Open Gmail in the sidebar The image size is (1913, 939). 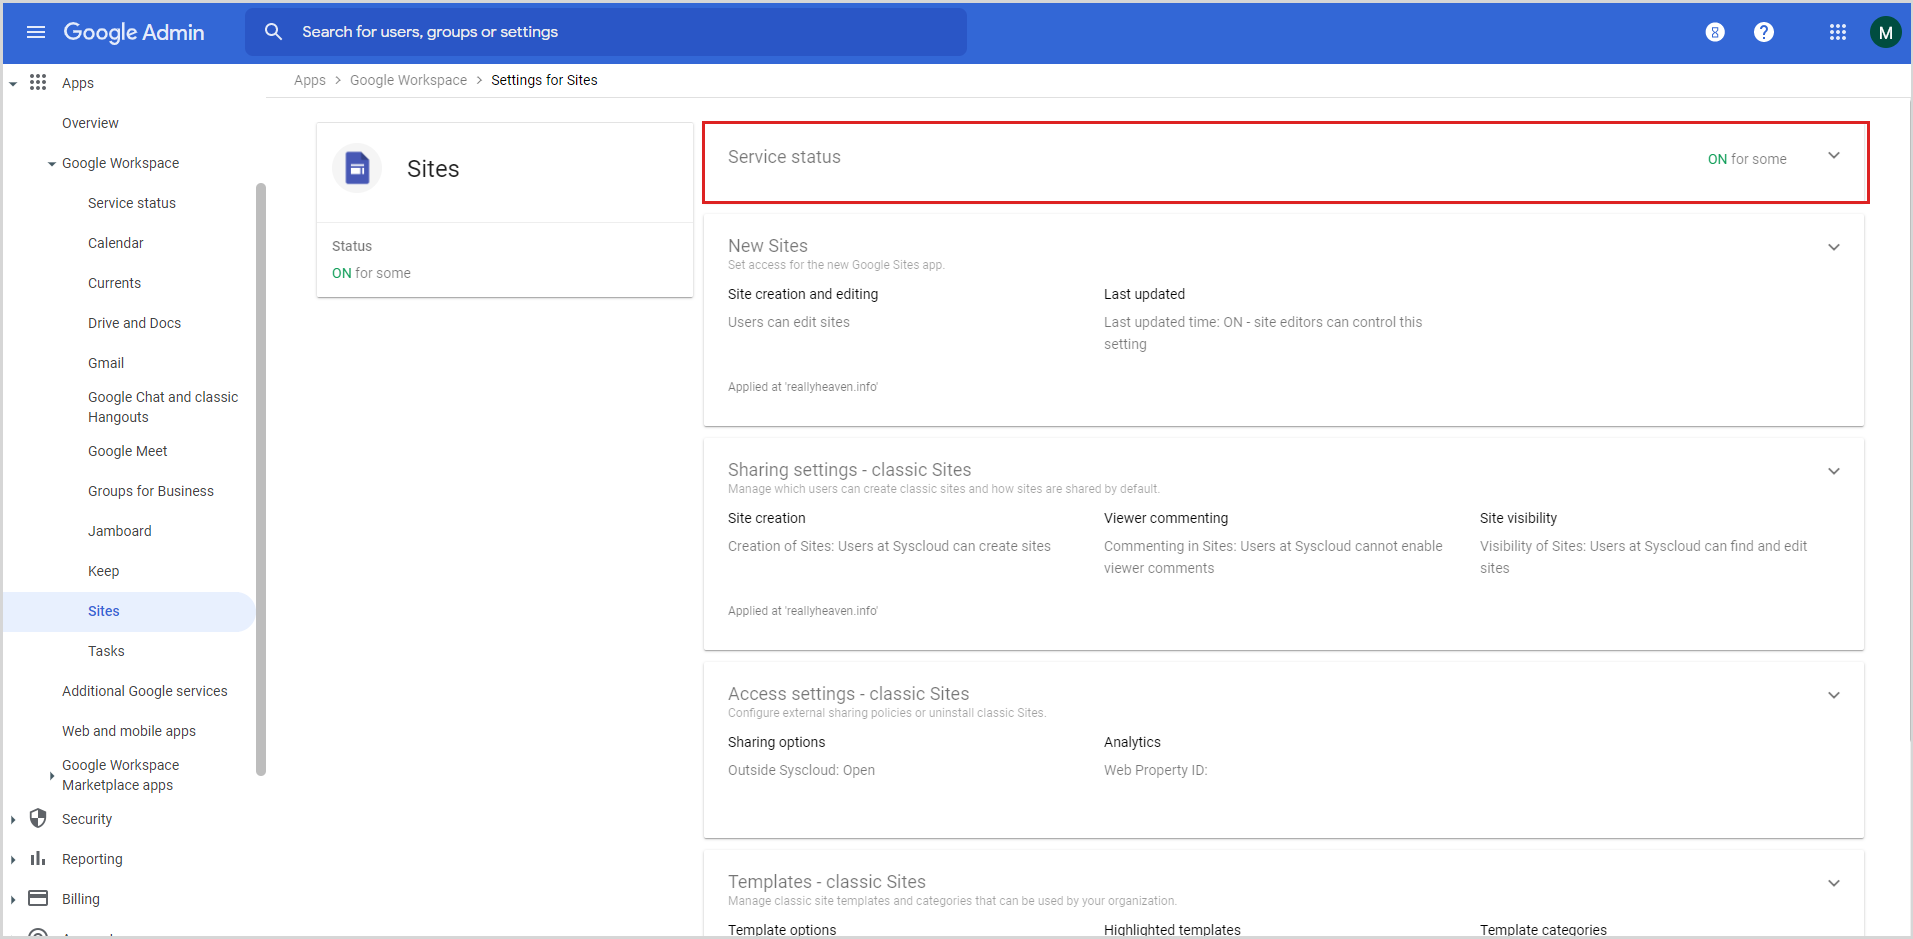(106, 363)
